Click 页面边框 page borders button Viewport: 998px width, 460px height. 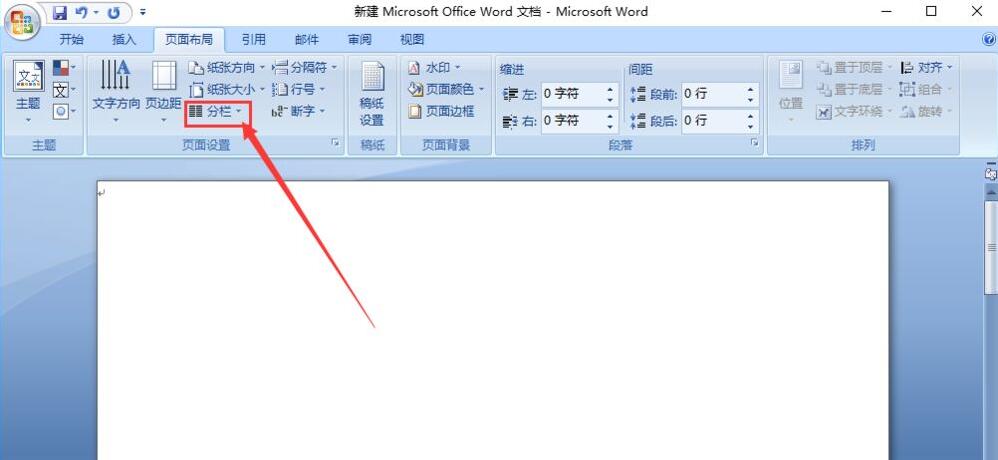(x=441, y=112)
